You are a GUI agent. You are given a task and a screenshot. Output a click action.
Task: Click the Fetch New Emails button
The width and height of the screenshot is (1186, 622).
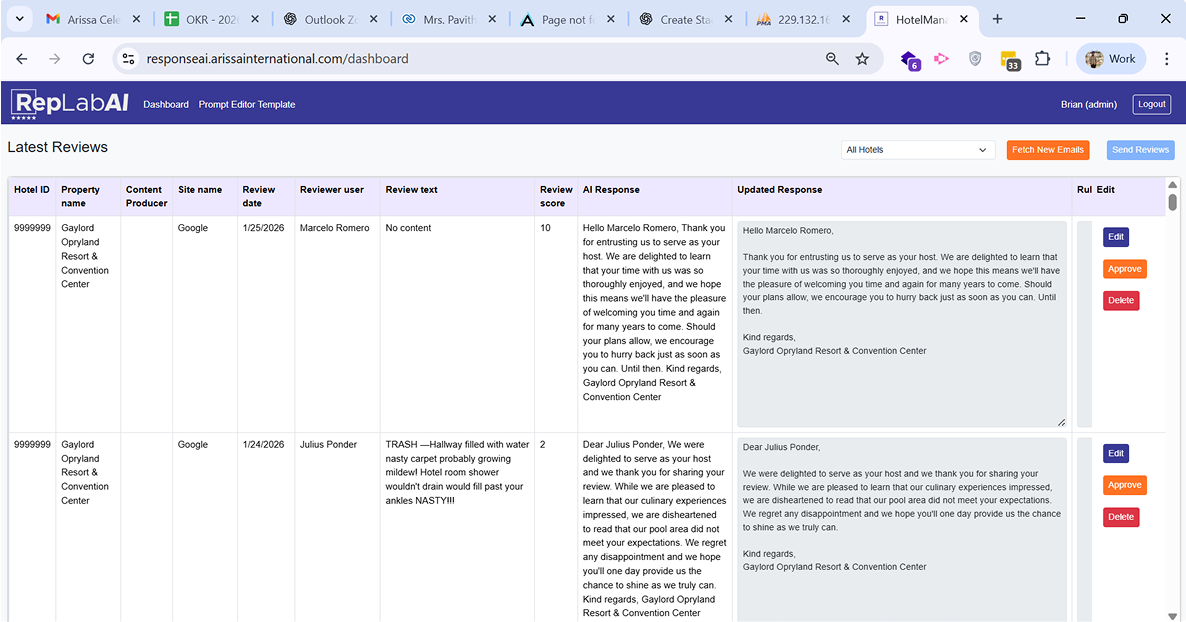1047,150
